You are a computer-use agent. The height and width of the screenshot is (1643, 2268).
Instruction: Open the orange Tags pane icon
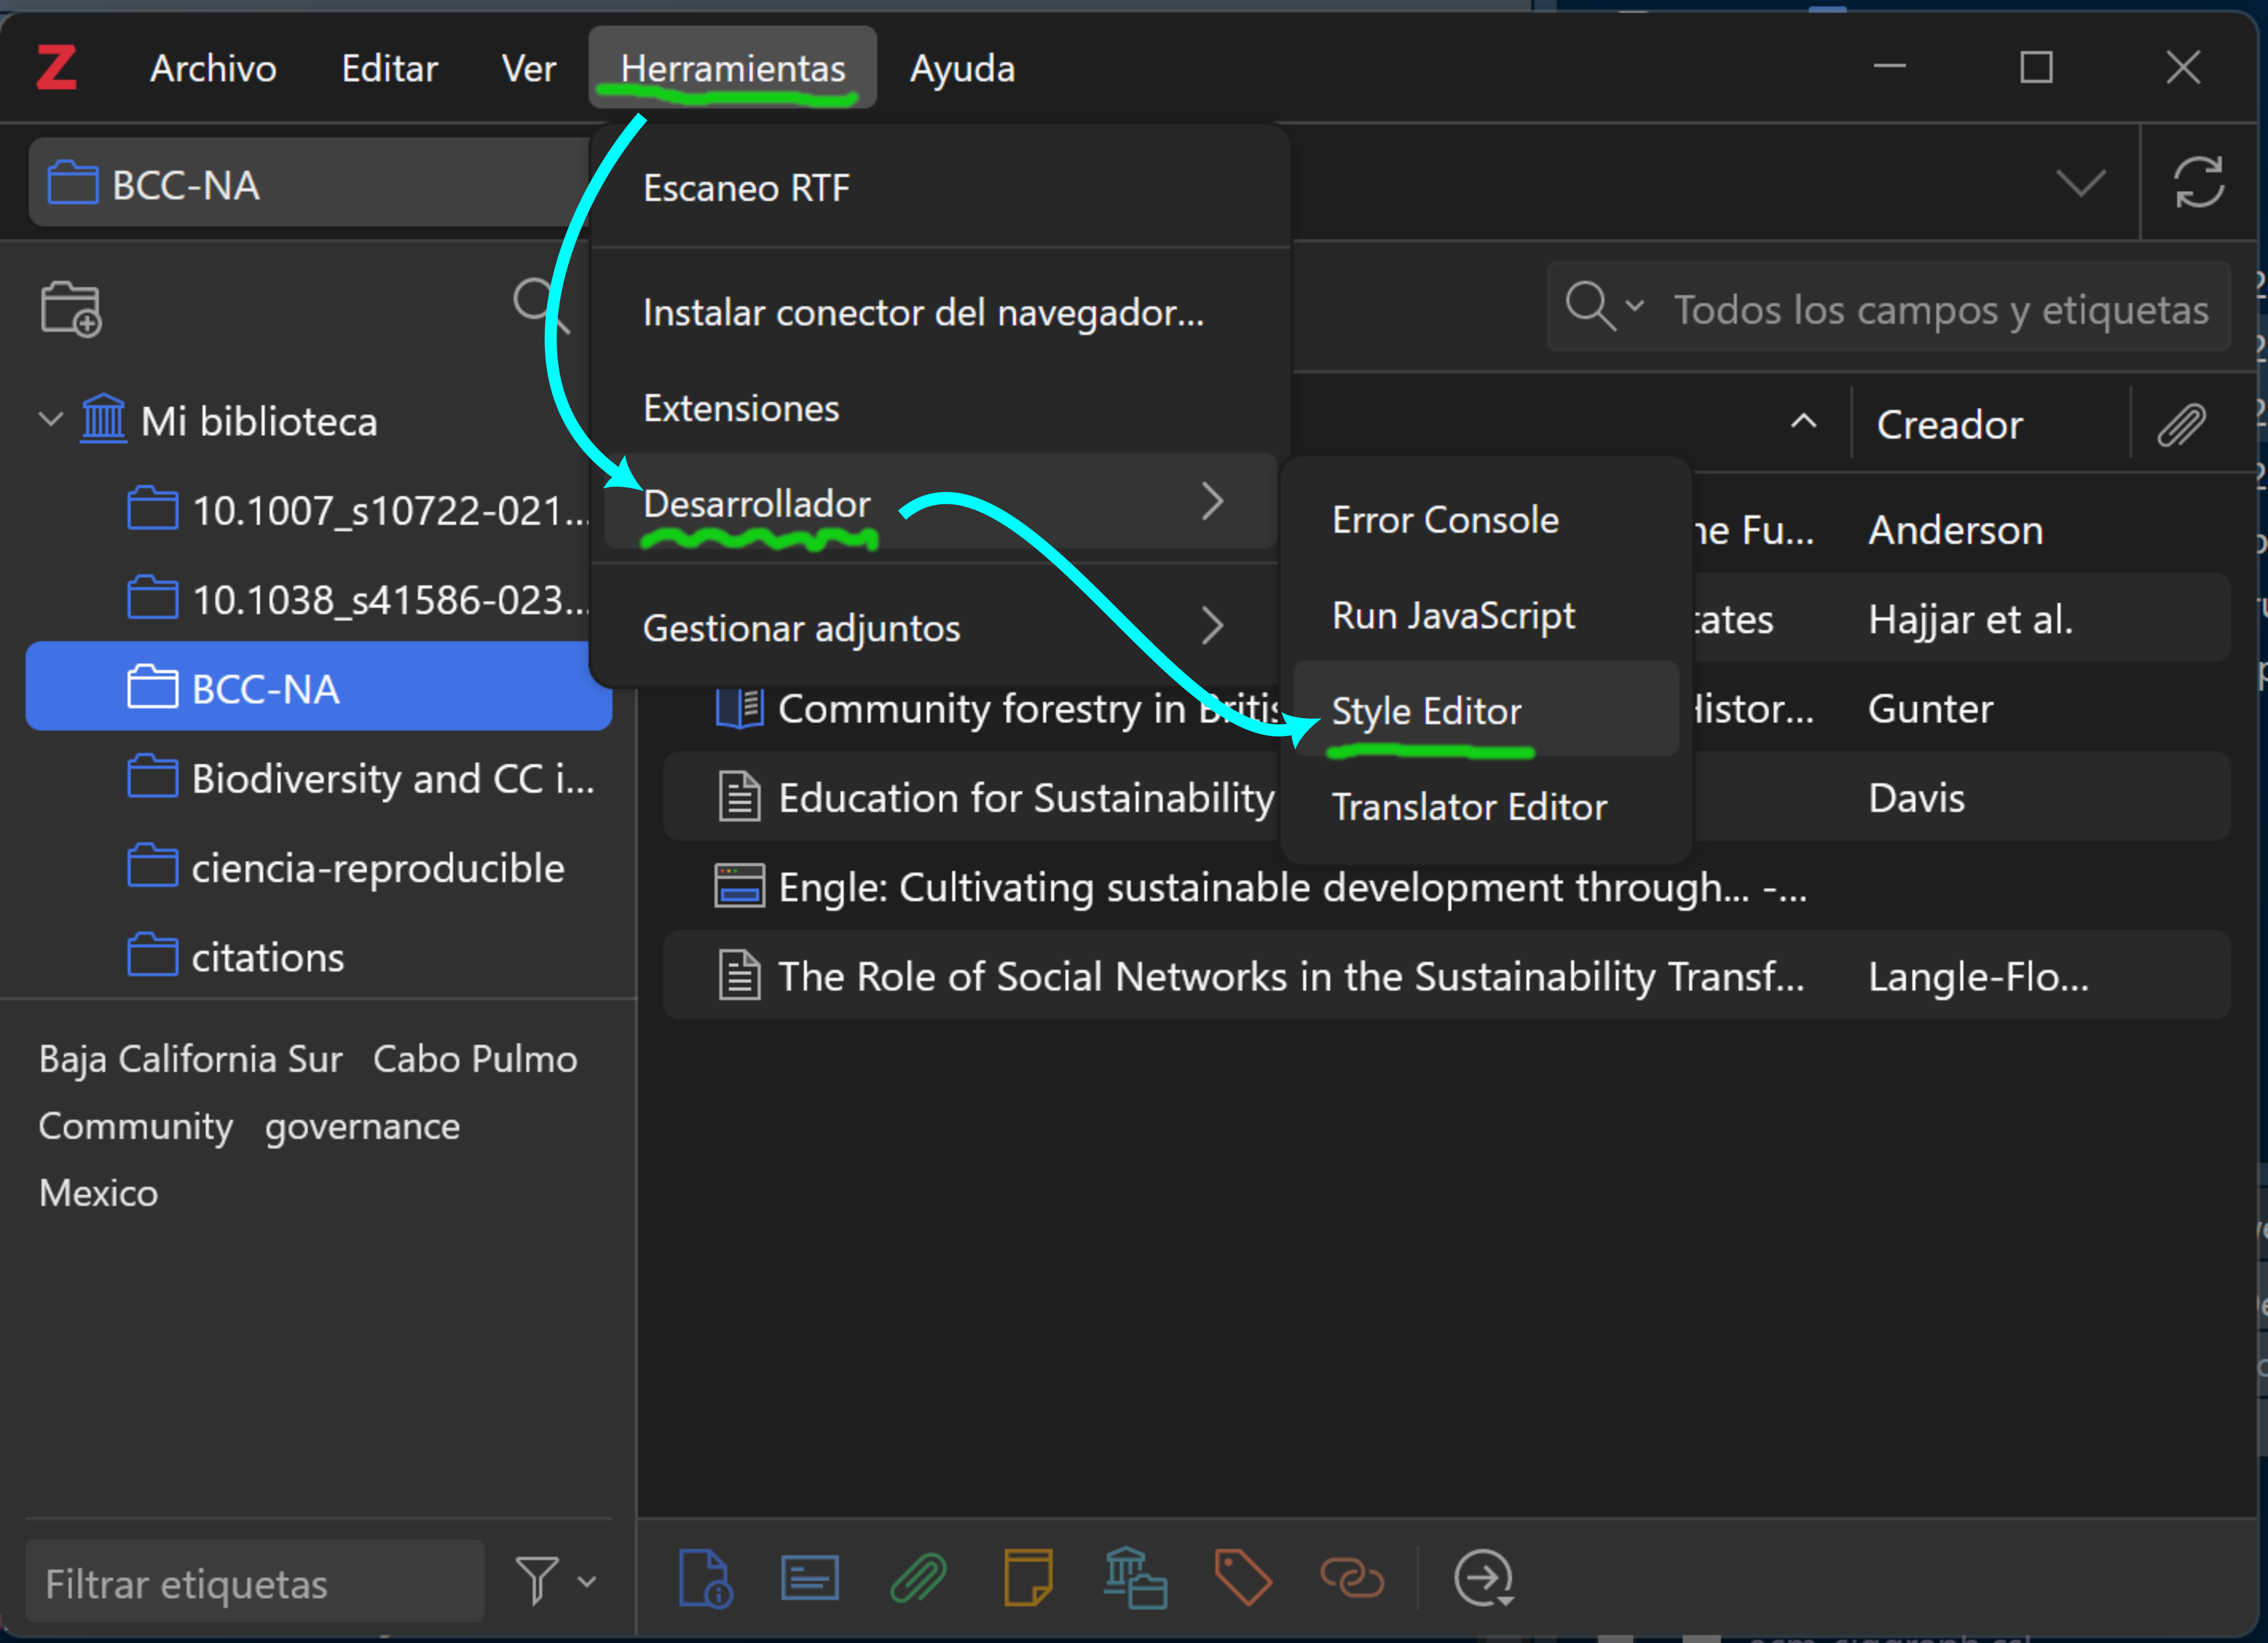tap(1242, 1578)
